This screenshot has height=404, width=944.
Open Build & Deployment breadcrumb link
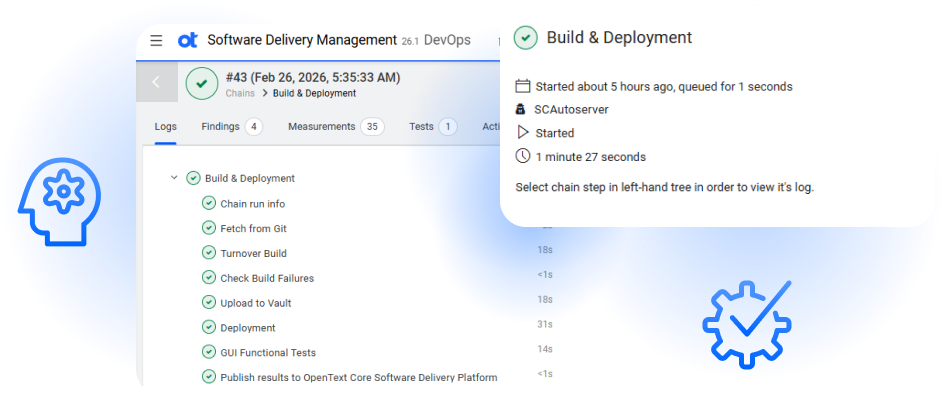click(314, 93)
